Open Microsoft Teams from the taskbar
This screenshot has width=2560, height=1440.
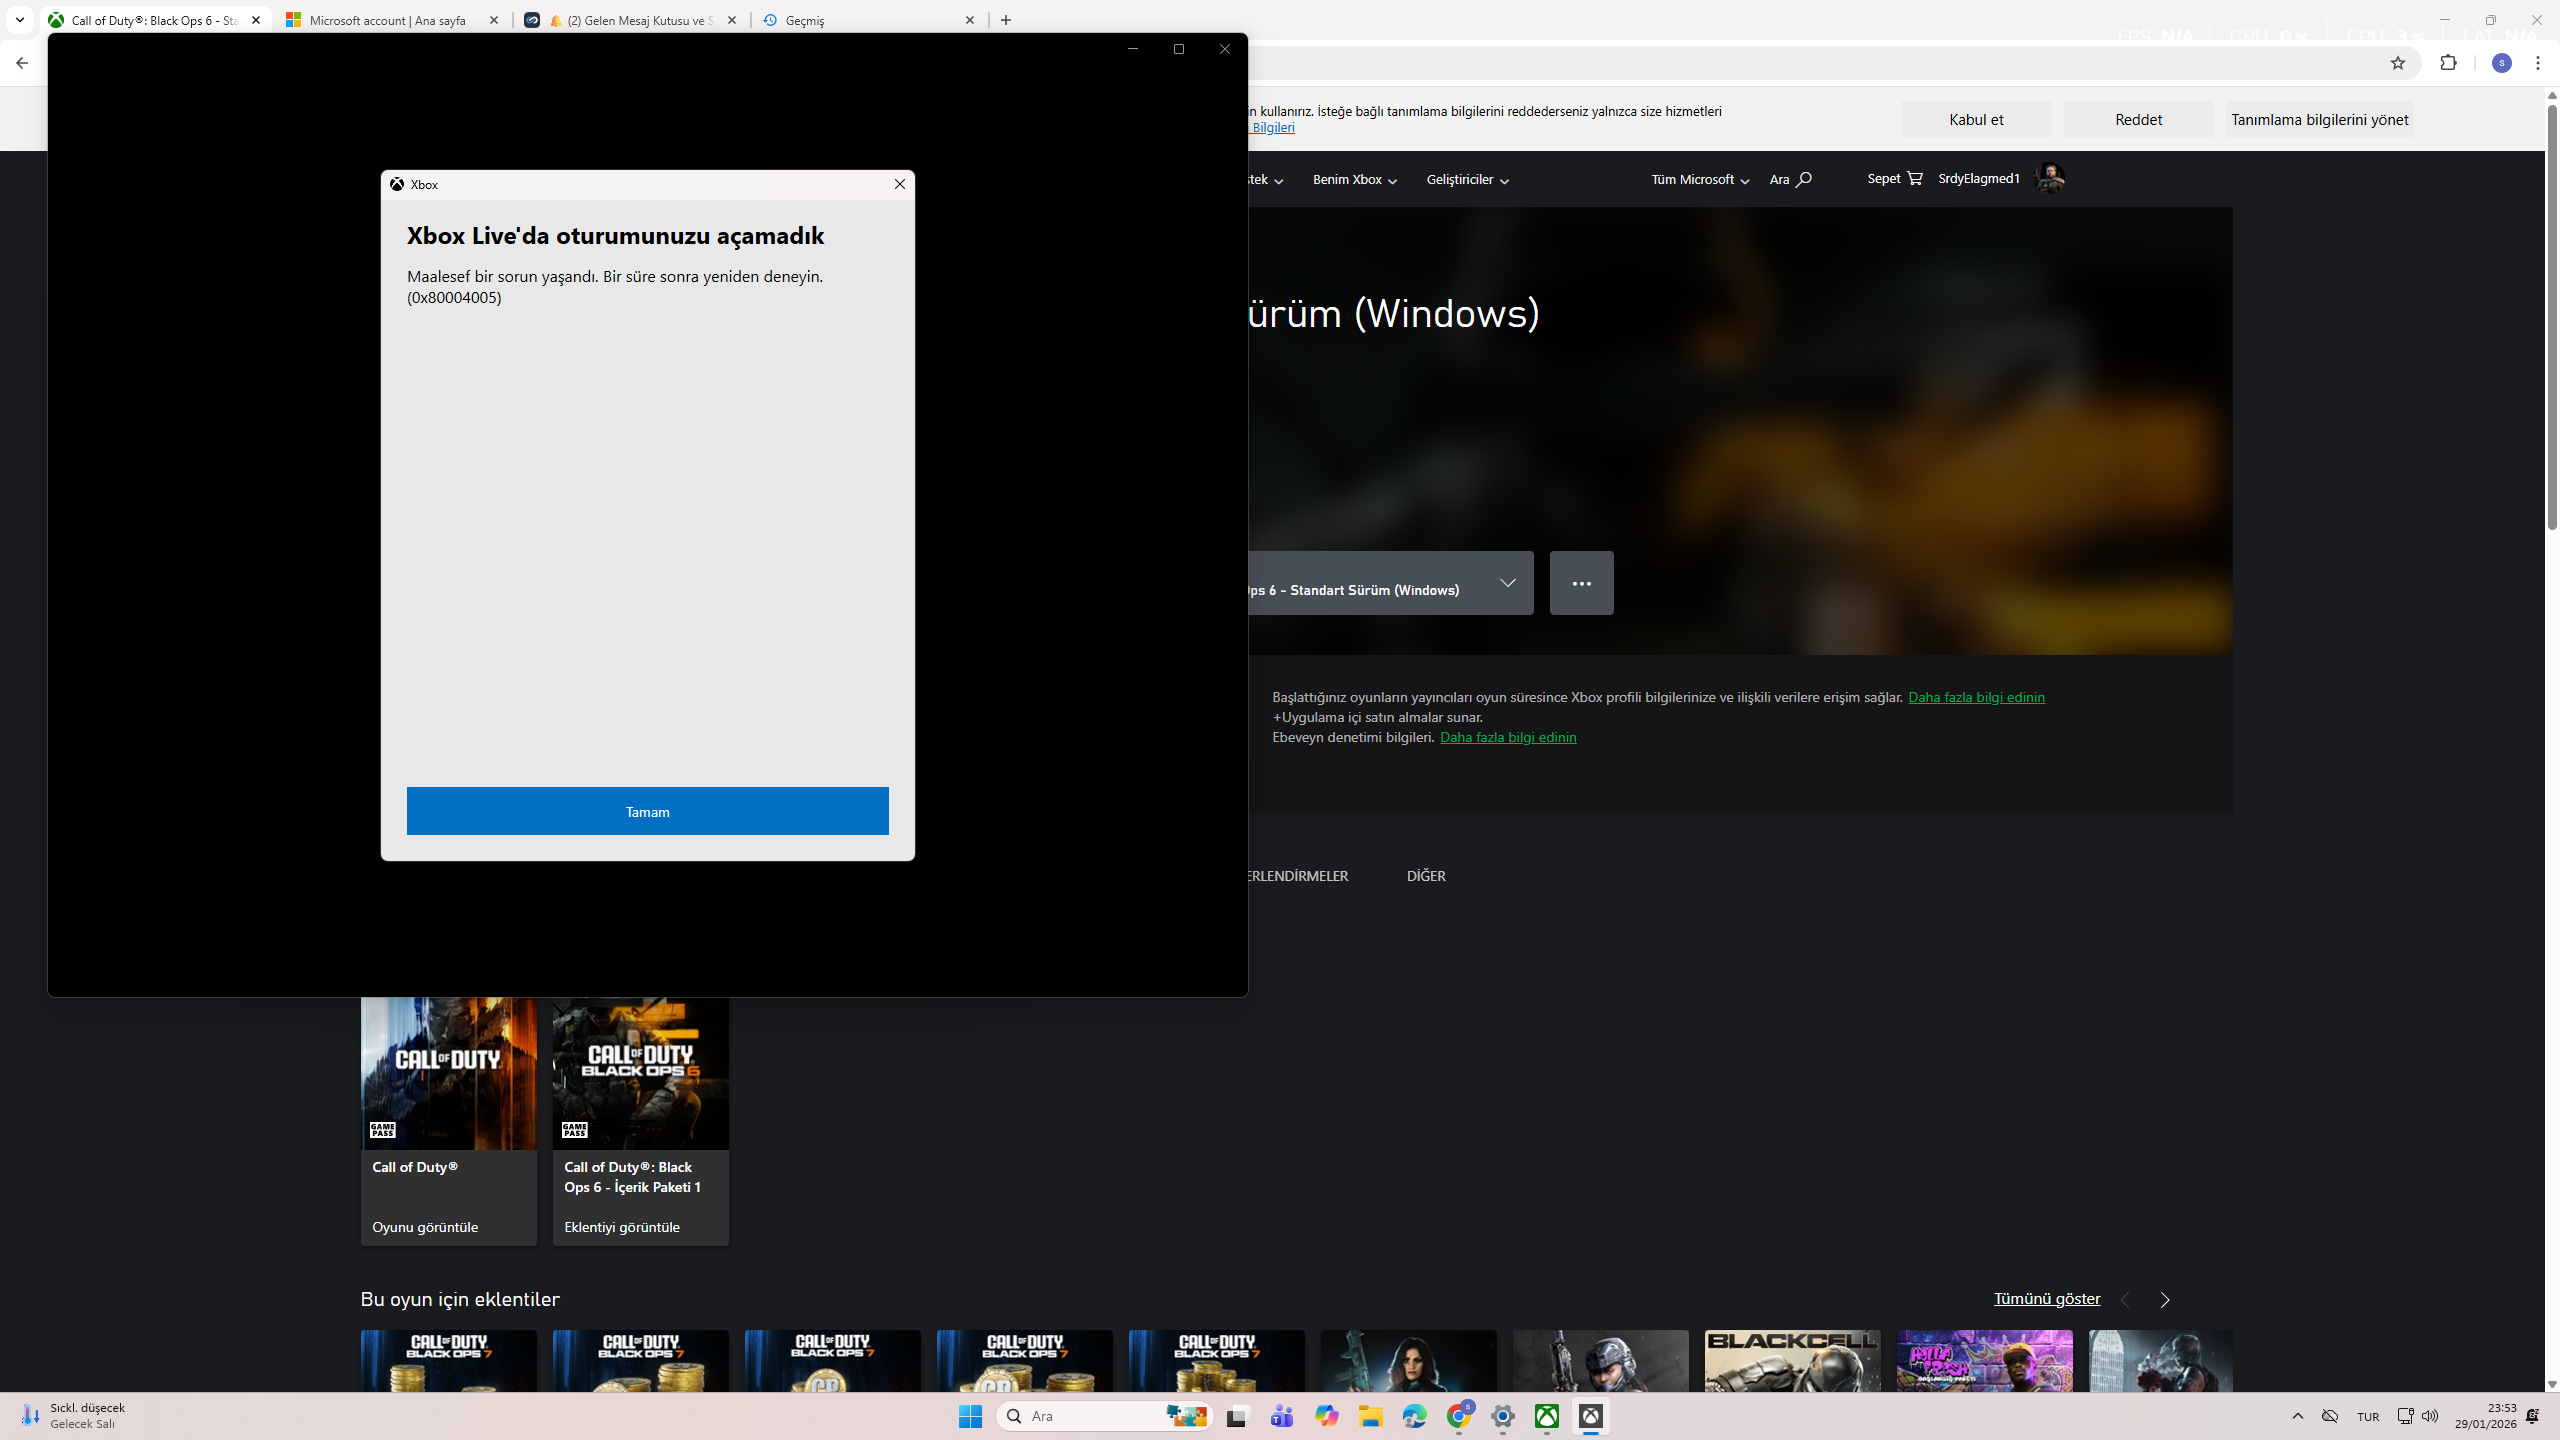[1282, 1416]
